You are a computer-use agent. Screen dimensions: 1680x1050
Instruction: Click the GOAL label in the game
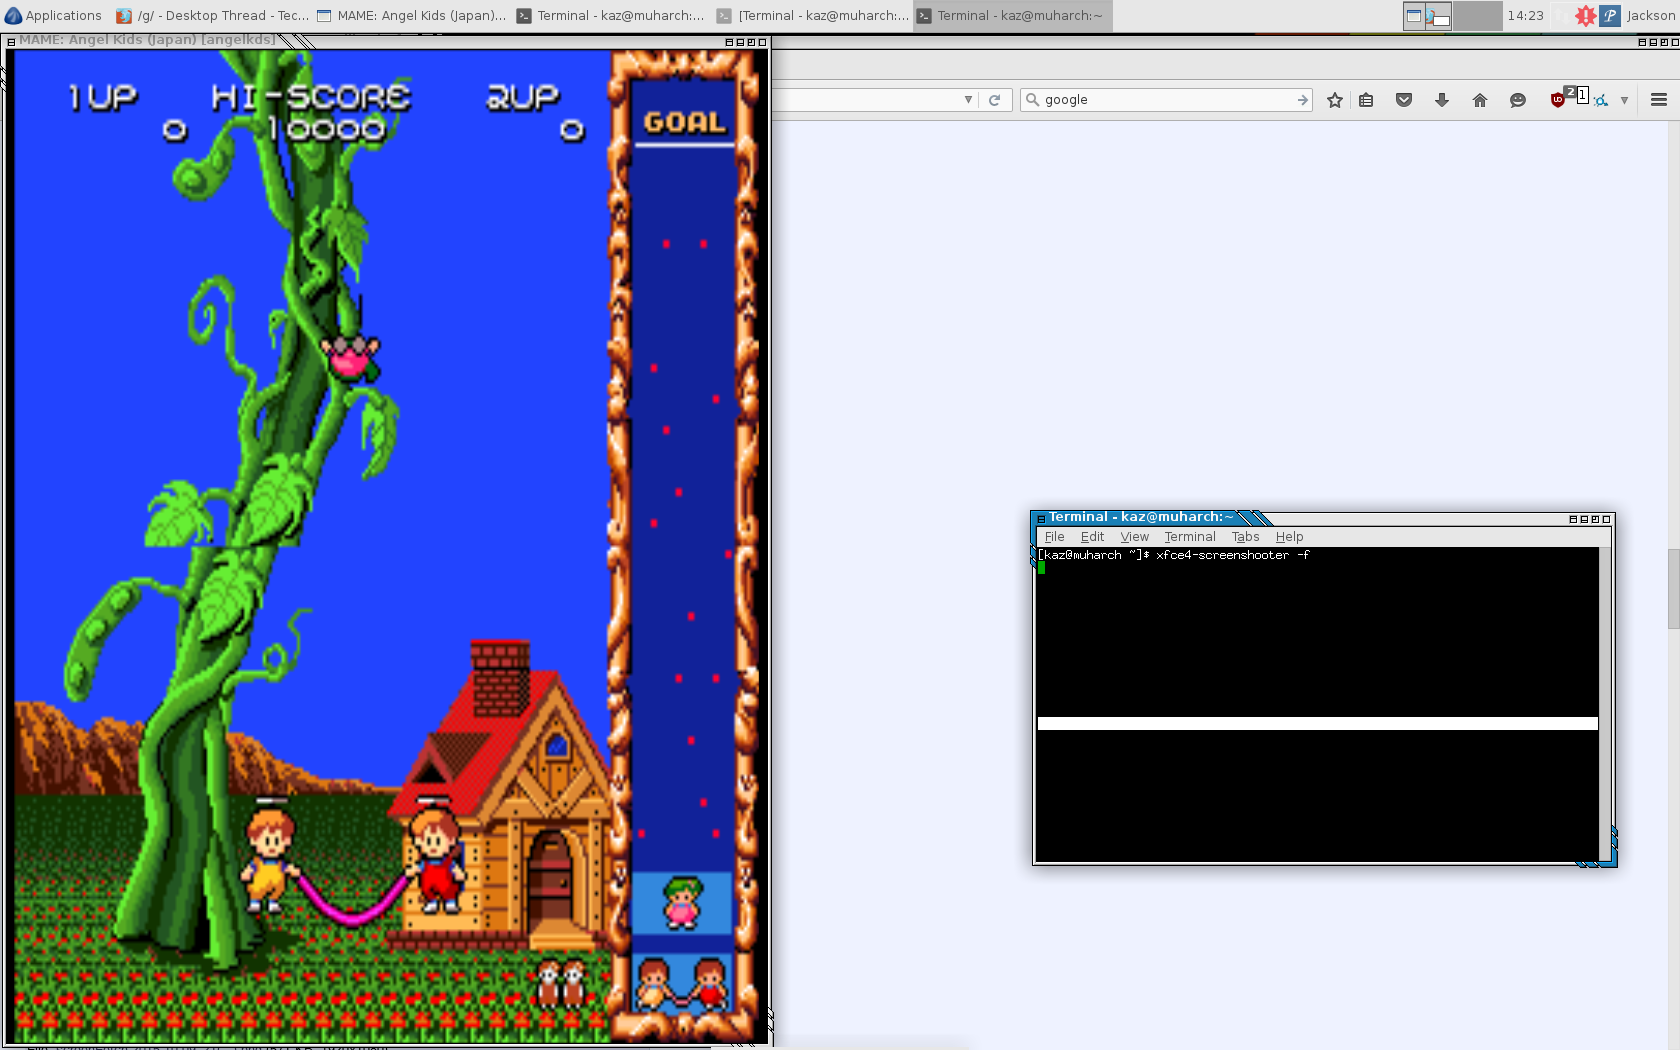684,123
